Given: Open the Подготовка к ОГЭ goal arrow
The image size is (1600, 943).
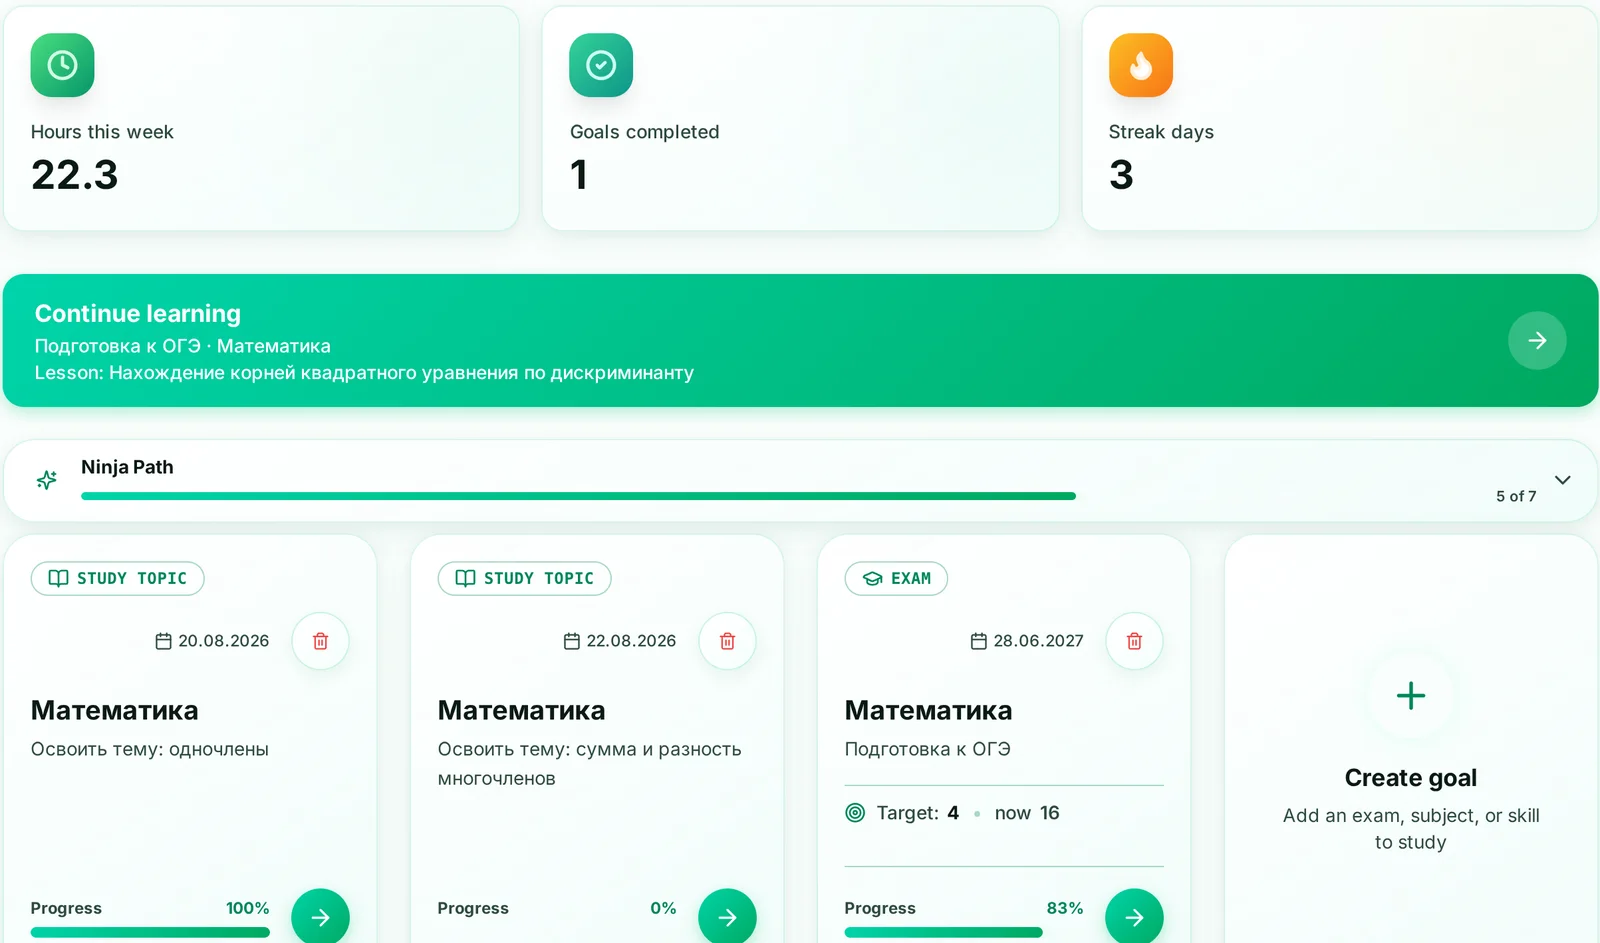Looking at the screenshot, I should (x=1134, y=917).
